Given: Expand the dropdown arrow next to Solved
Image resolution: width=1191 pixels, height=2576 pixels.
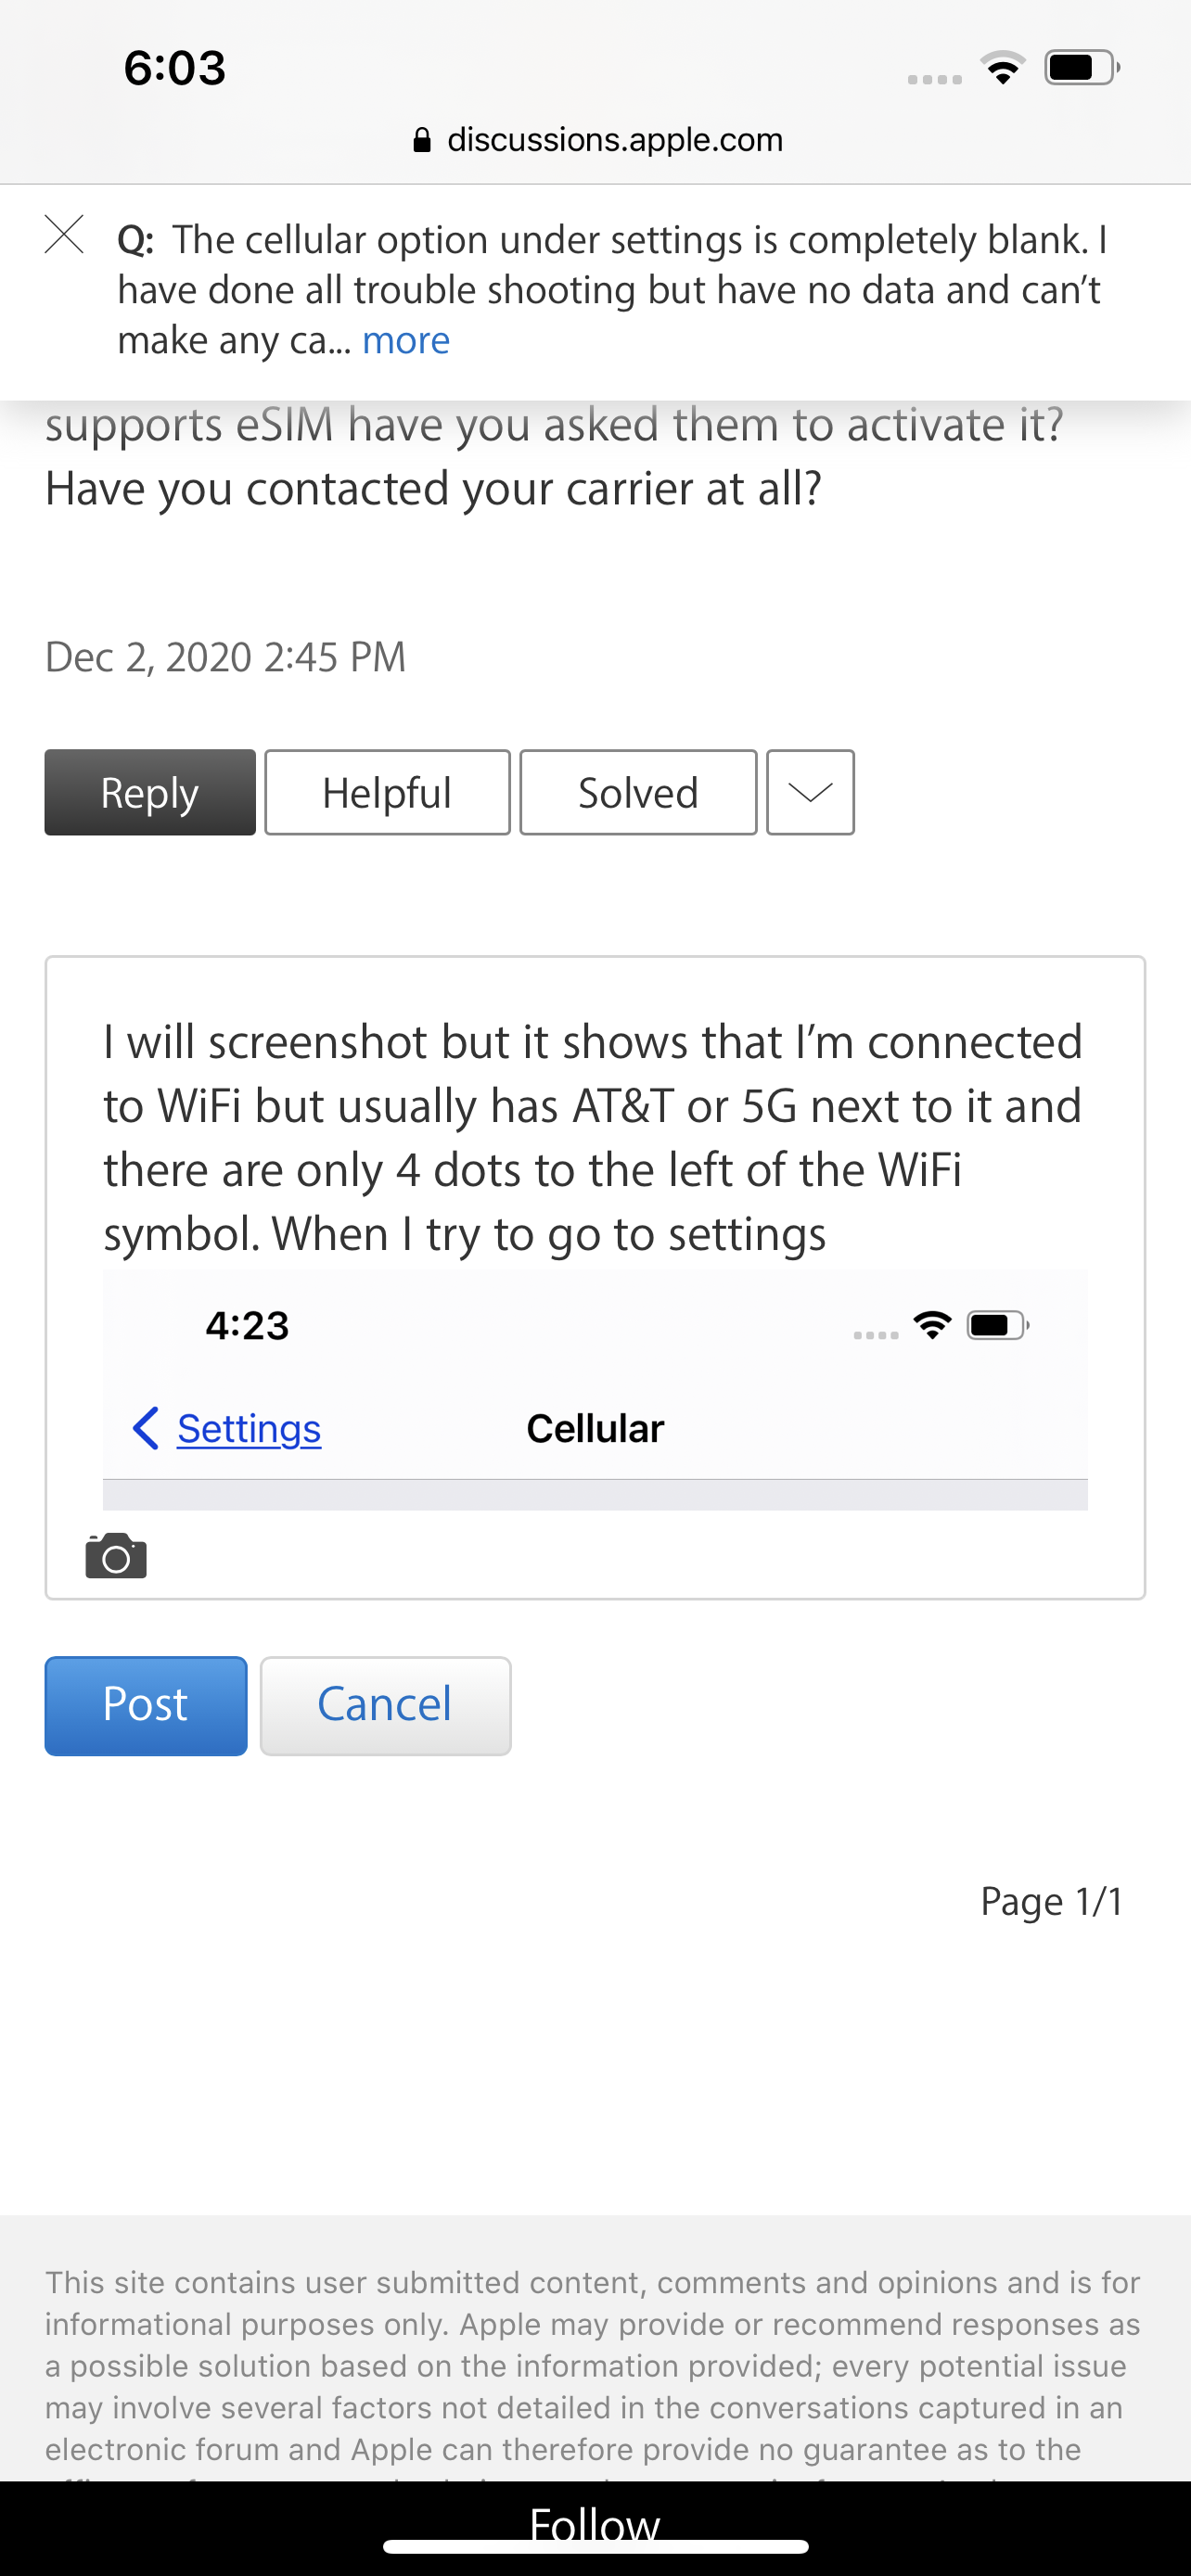Looking at the screenshot, I should click(x=810, y=792).
